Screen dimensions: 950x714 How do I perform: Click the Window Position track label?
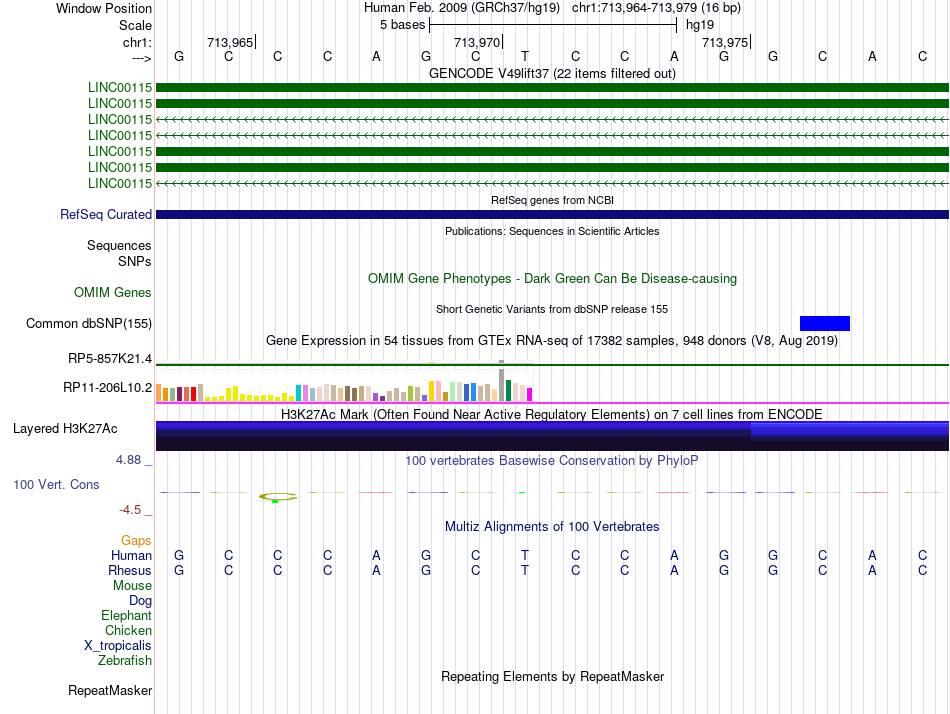click(104, 8)
